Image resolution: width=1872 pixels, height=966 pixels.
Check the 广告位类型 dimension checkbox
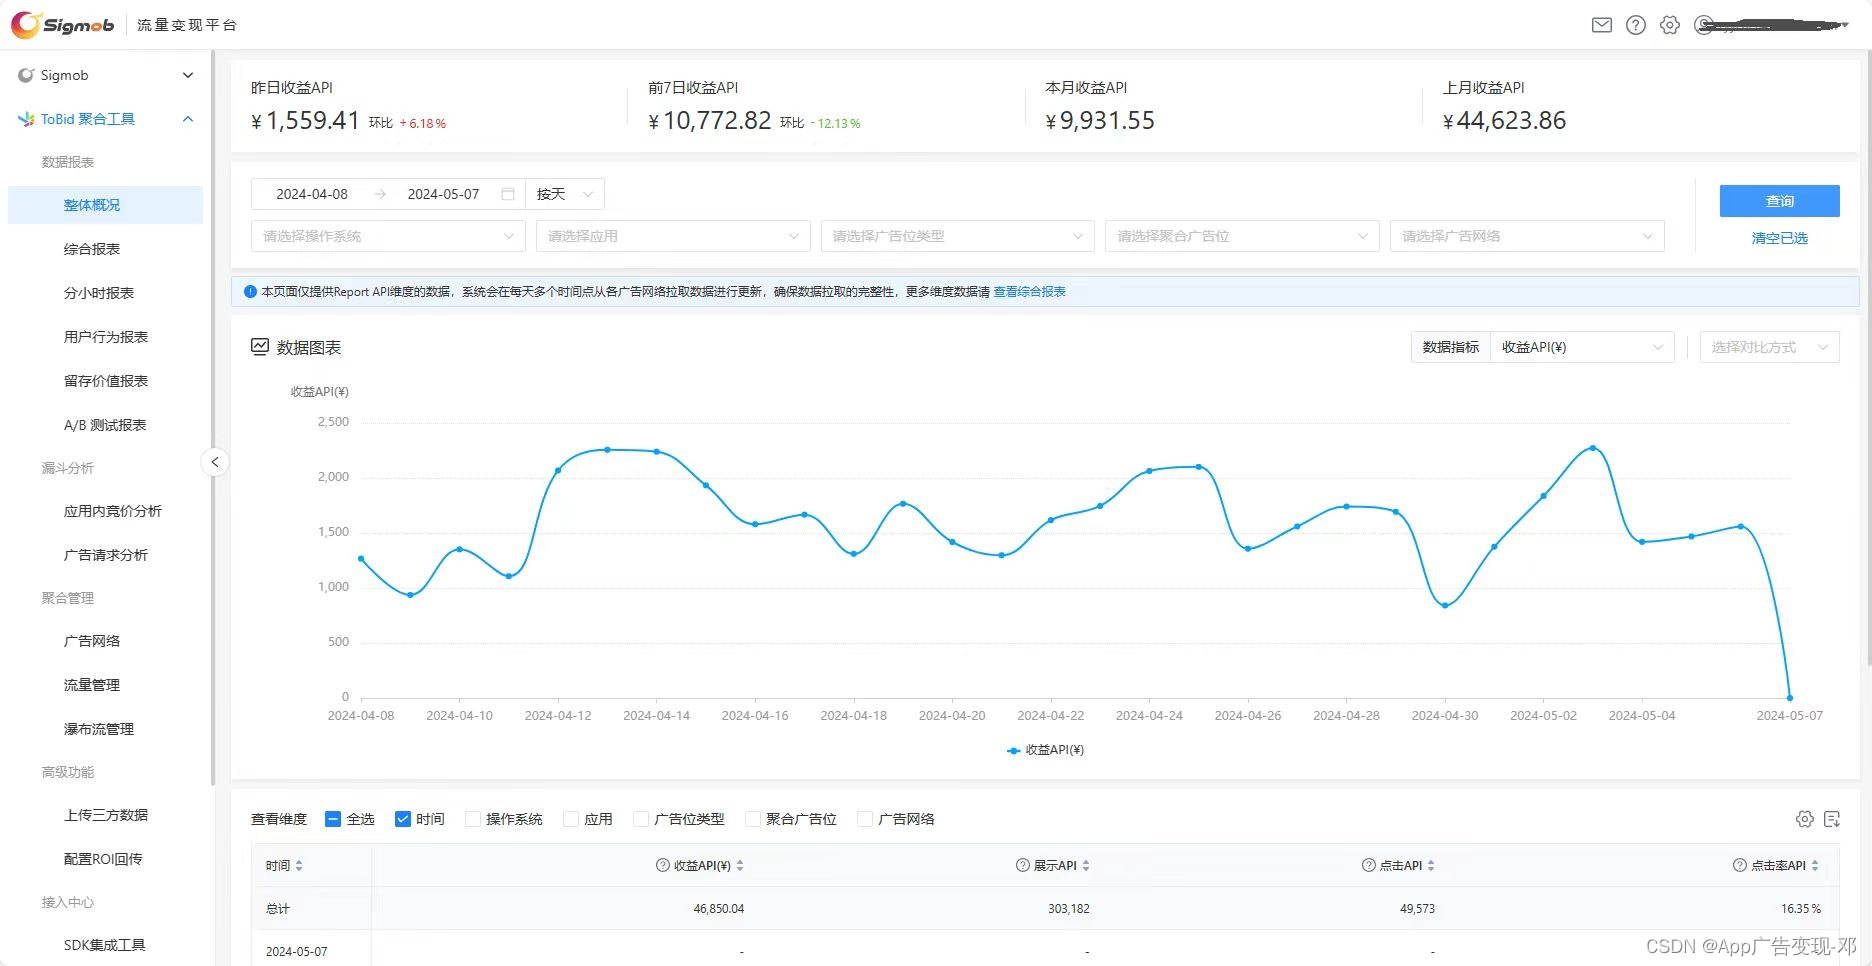[x=641, y=819]
